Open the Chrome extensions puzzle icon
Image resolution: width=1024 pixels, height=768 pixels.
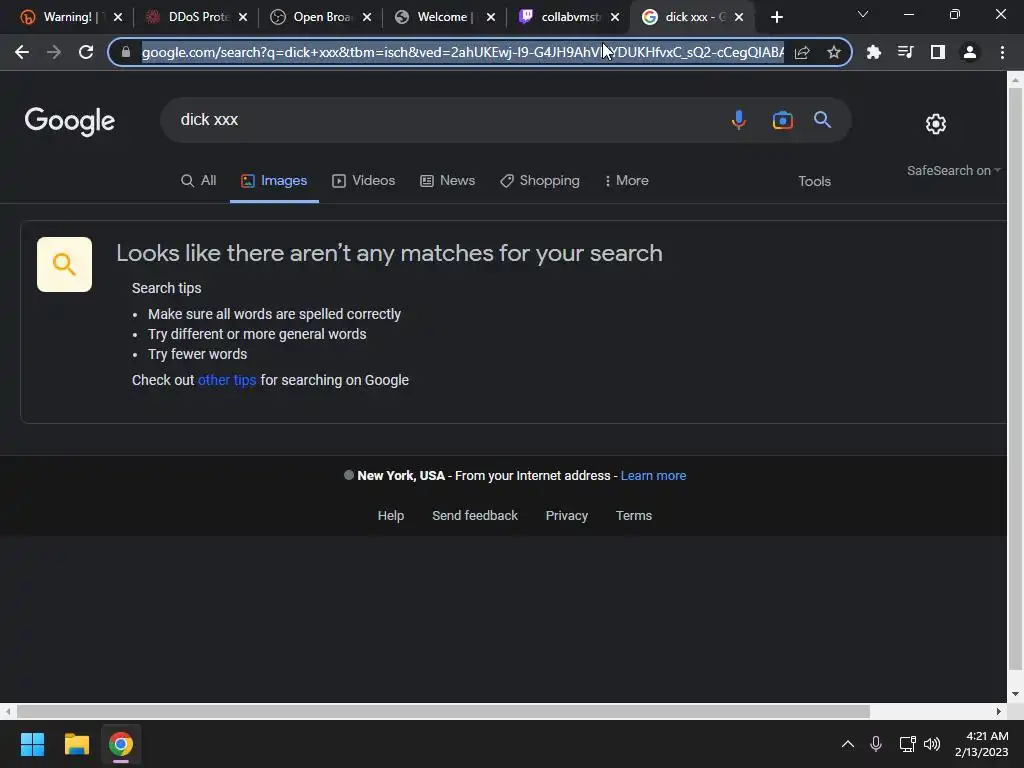coord(873,52)
